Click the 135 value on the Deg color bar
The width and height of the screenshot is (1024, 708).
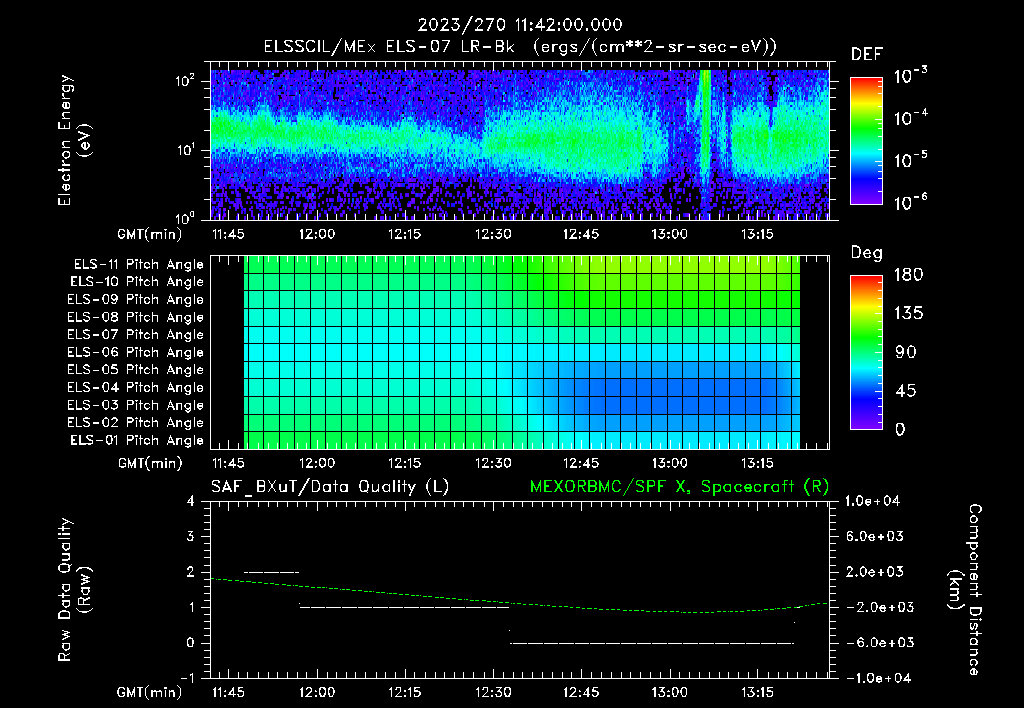point(908,314)
